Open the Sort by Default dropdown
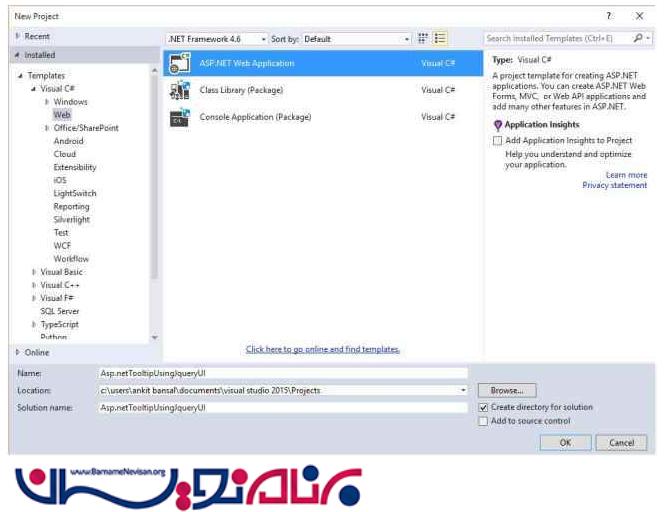The image size is (665, 512). point(356,39)
